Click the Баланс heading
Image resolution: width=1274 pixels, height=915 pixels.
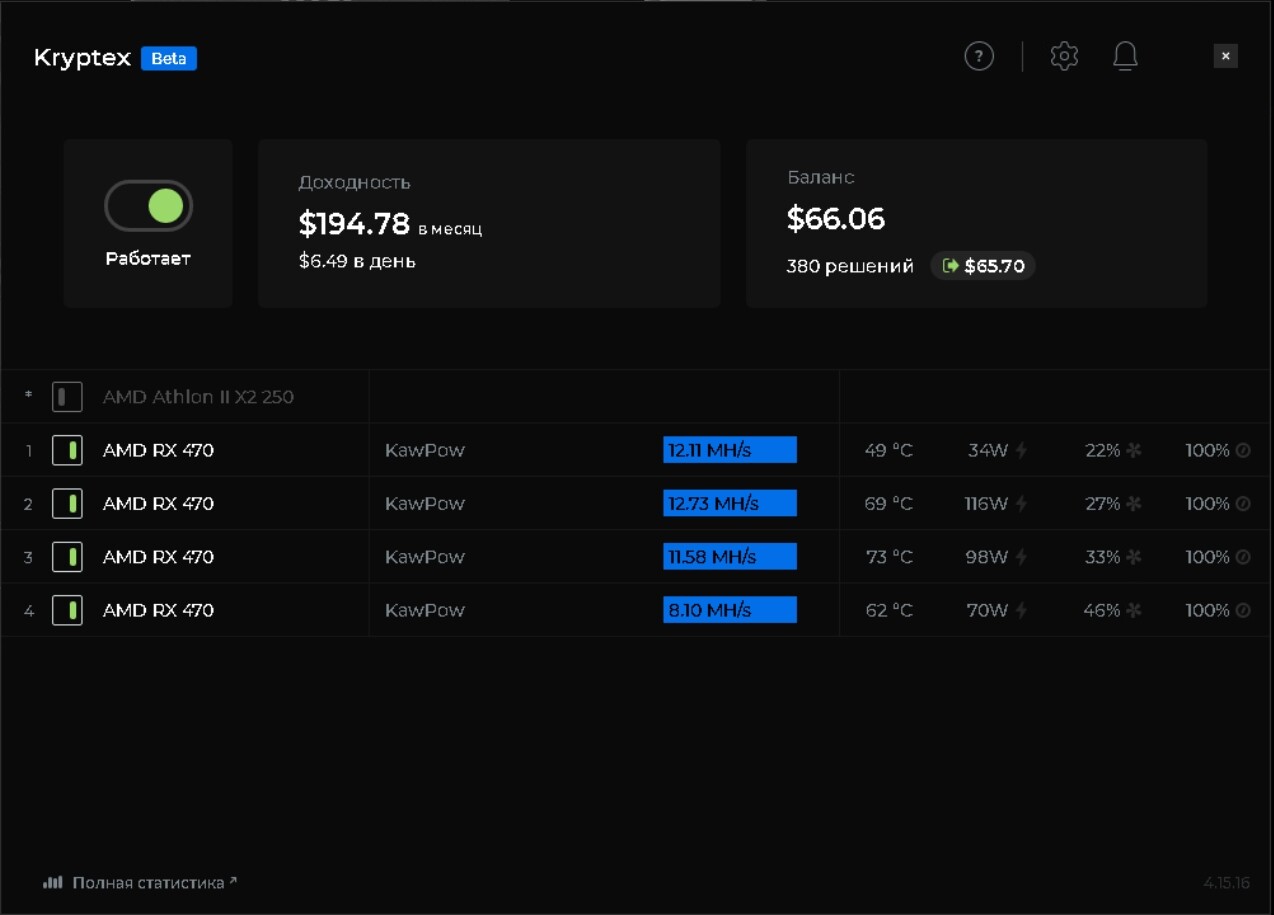coord(821,178)
